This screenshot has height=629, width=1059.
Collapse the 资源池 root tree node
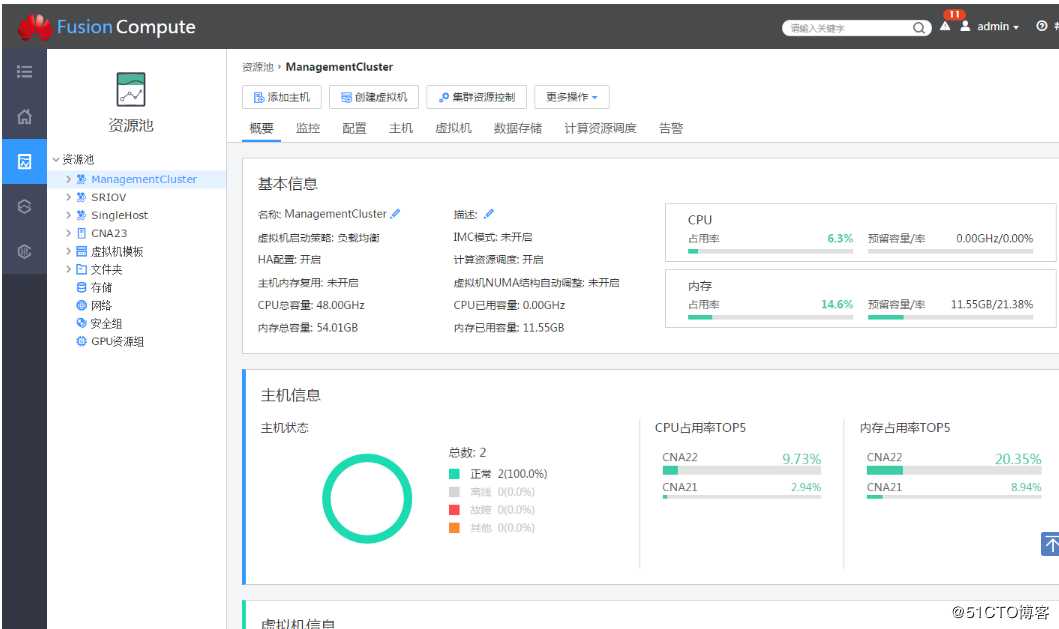[x=56, y=159]
